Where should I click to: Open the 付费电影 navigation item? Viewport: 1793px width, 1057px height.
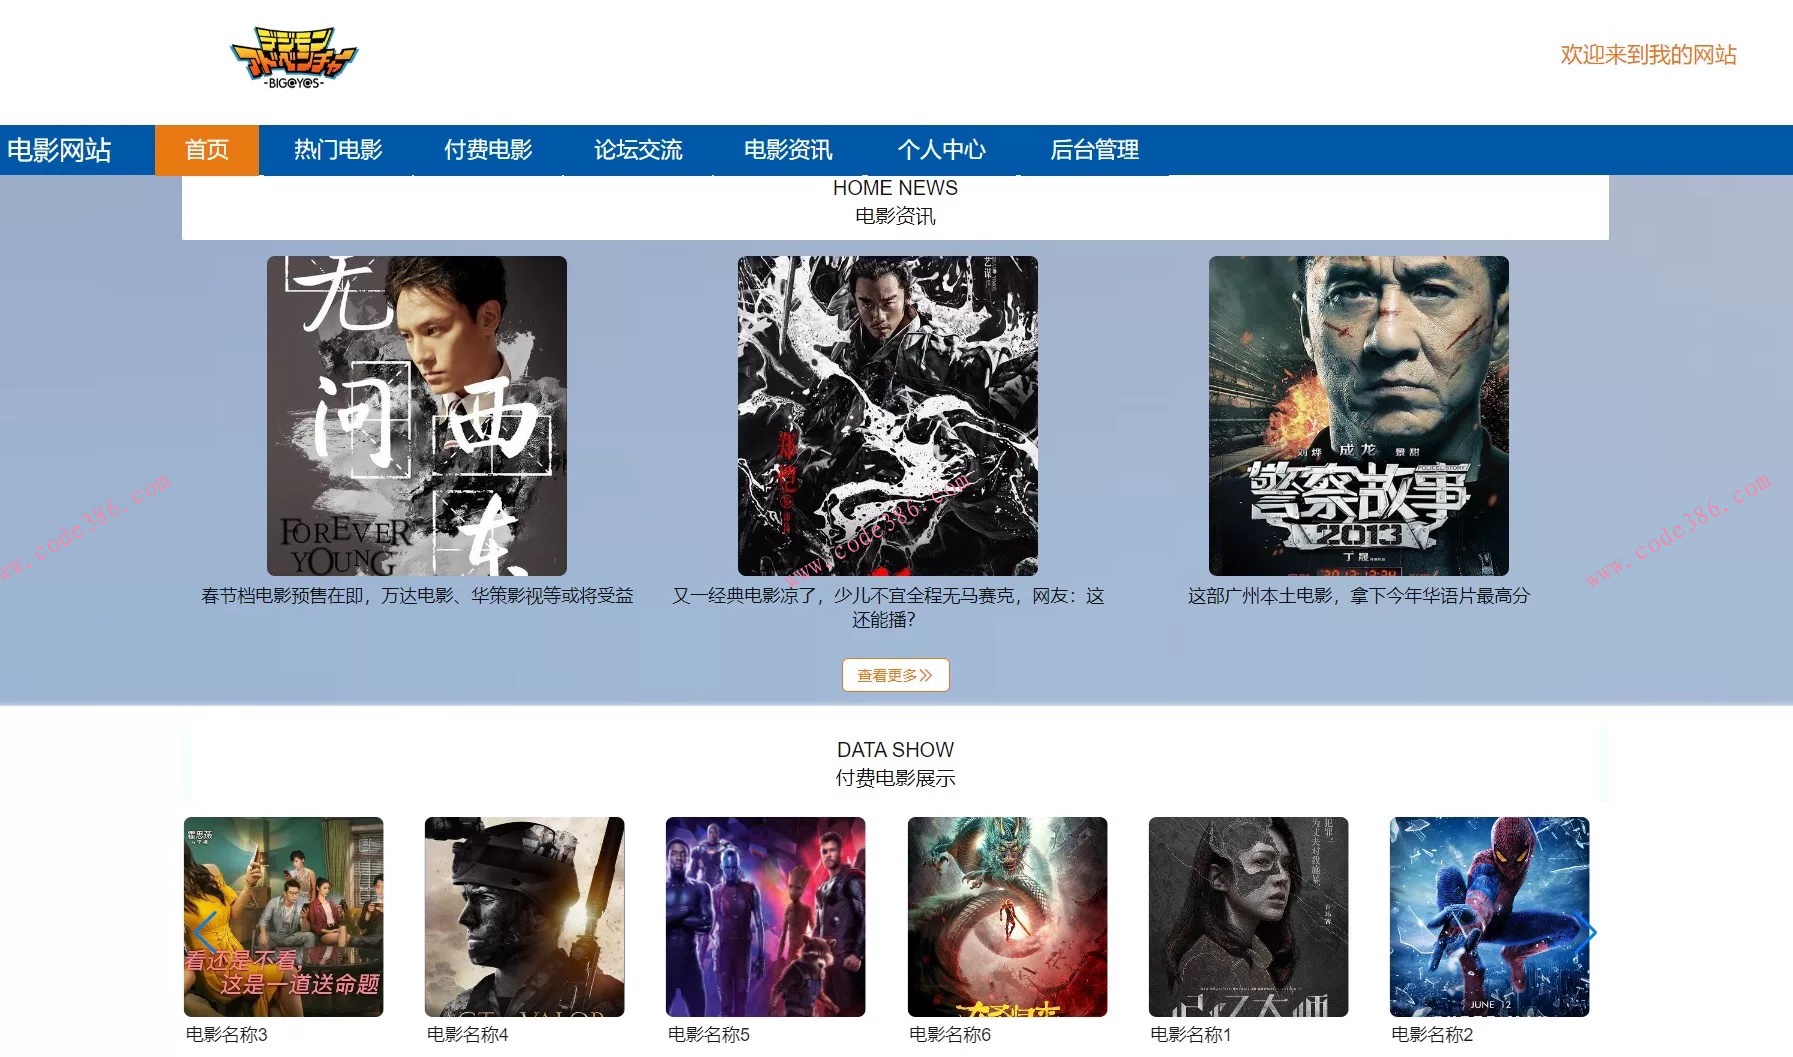click(488, 150)
